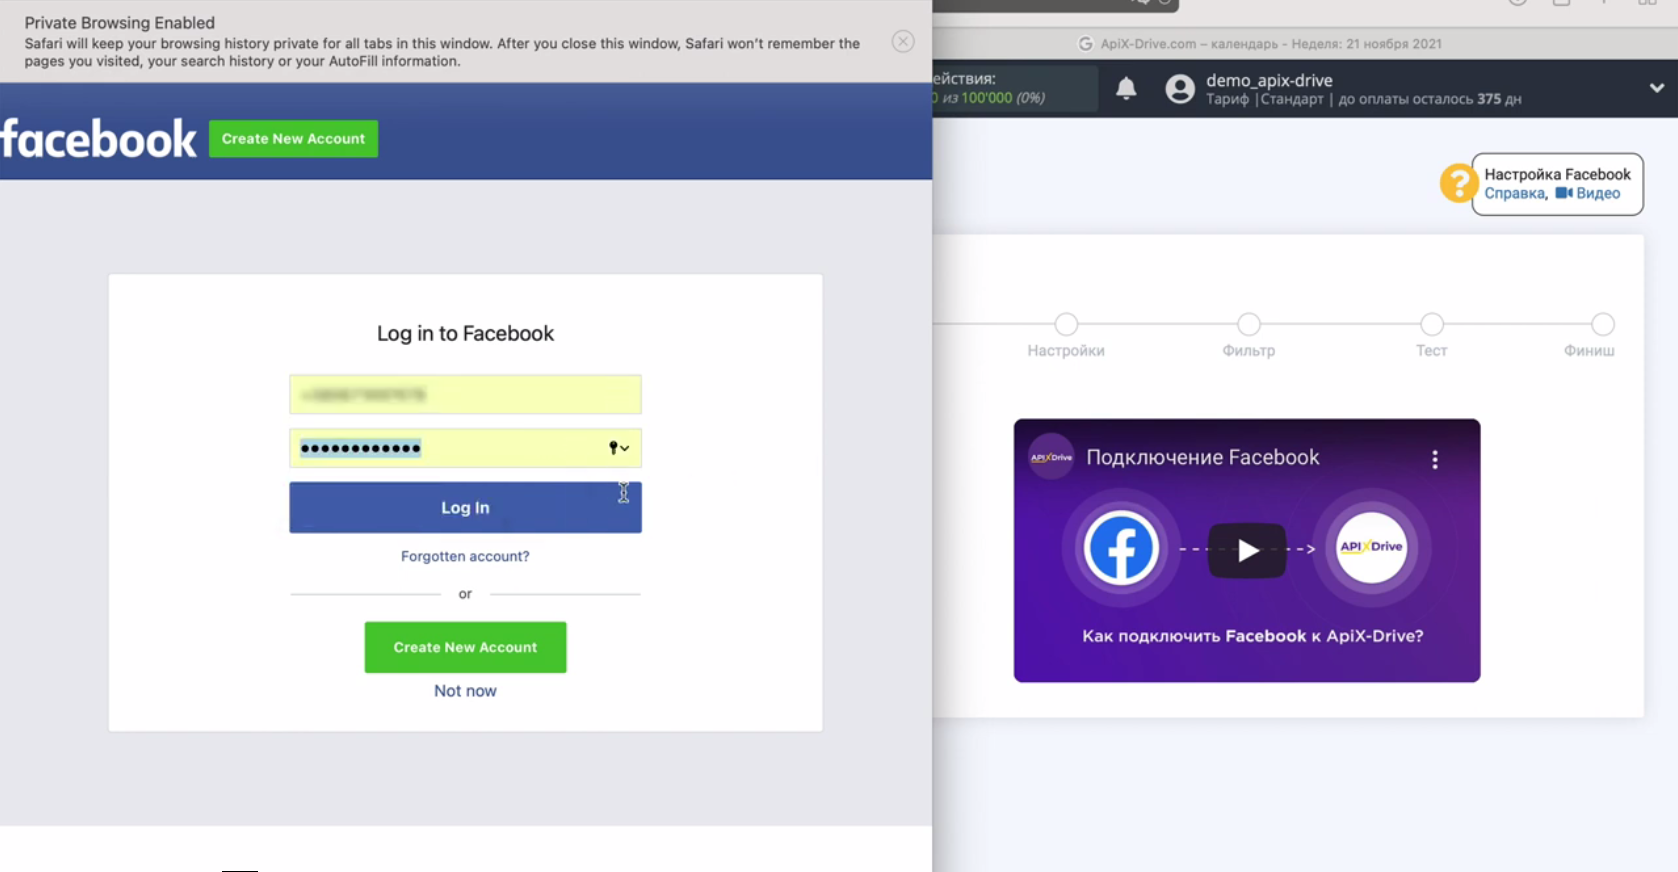Viewport: 1678px width, 872px height.
Task: Click green Create New Account below login
Action: tap(465, 647)
